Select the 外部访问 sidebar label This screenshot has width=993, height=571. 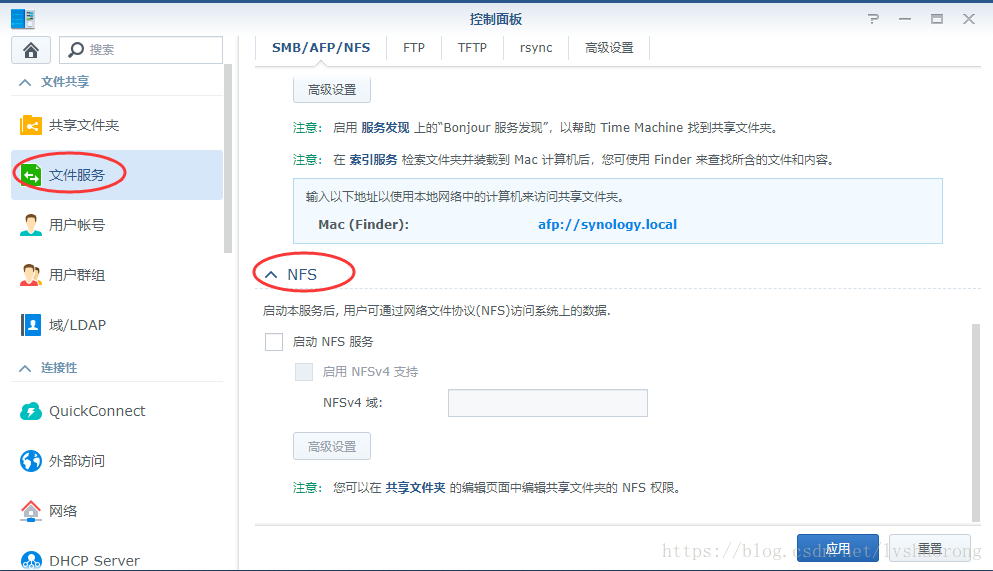click(77, 461)
